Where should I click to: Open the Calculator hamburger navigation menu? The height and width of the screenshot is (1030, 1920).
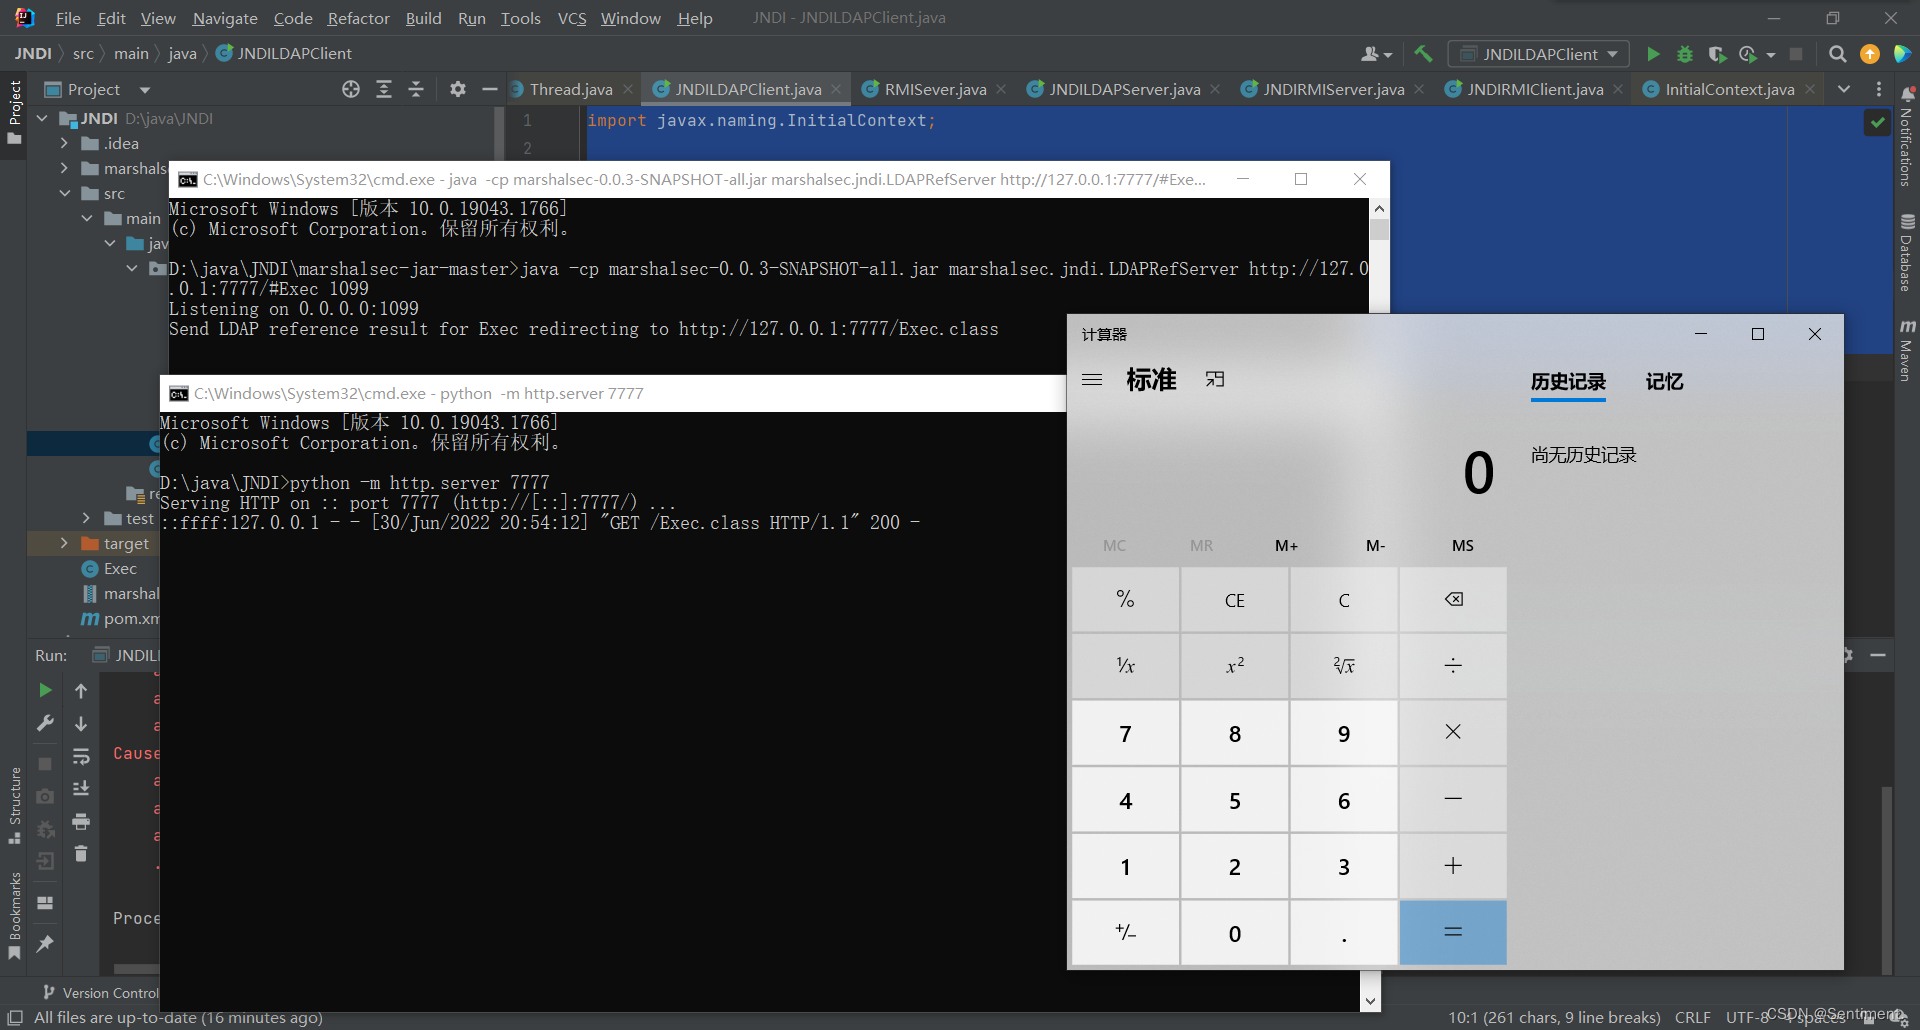pyautogui.click(x=1092, y=380)
